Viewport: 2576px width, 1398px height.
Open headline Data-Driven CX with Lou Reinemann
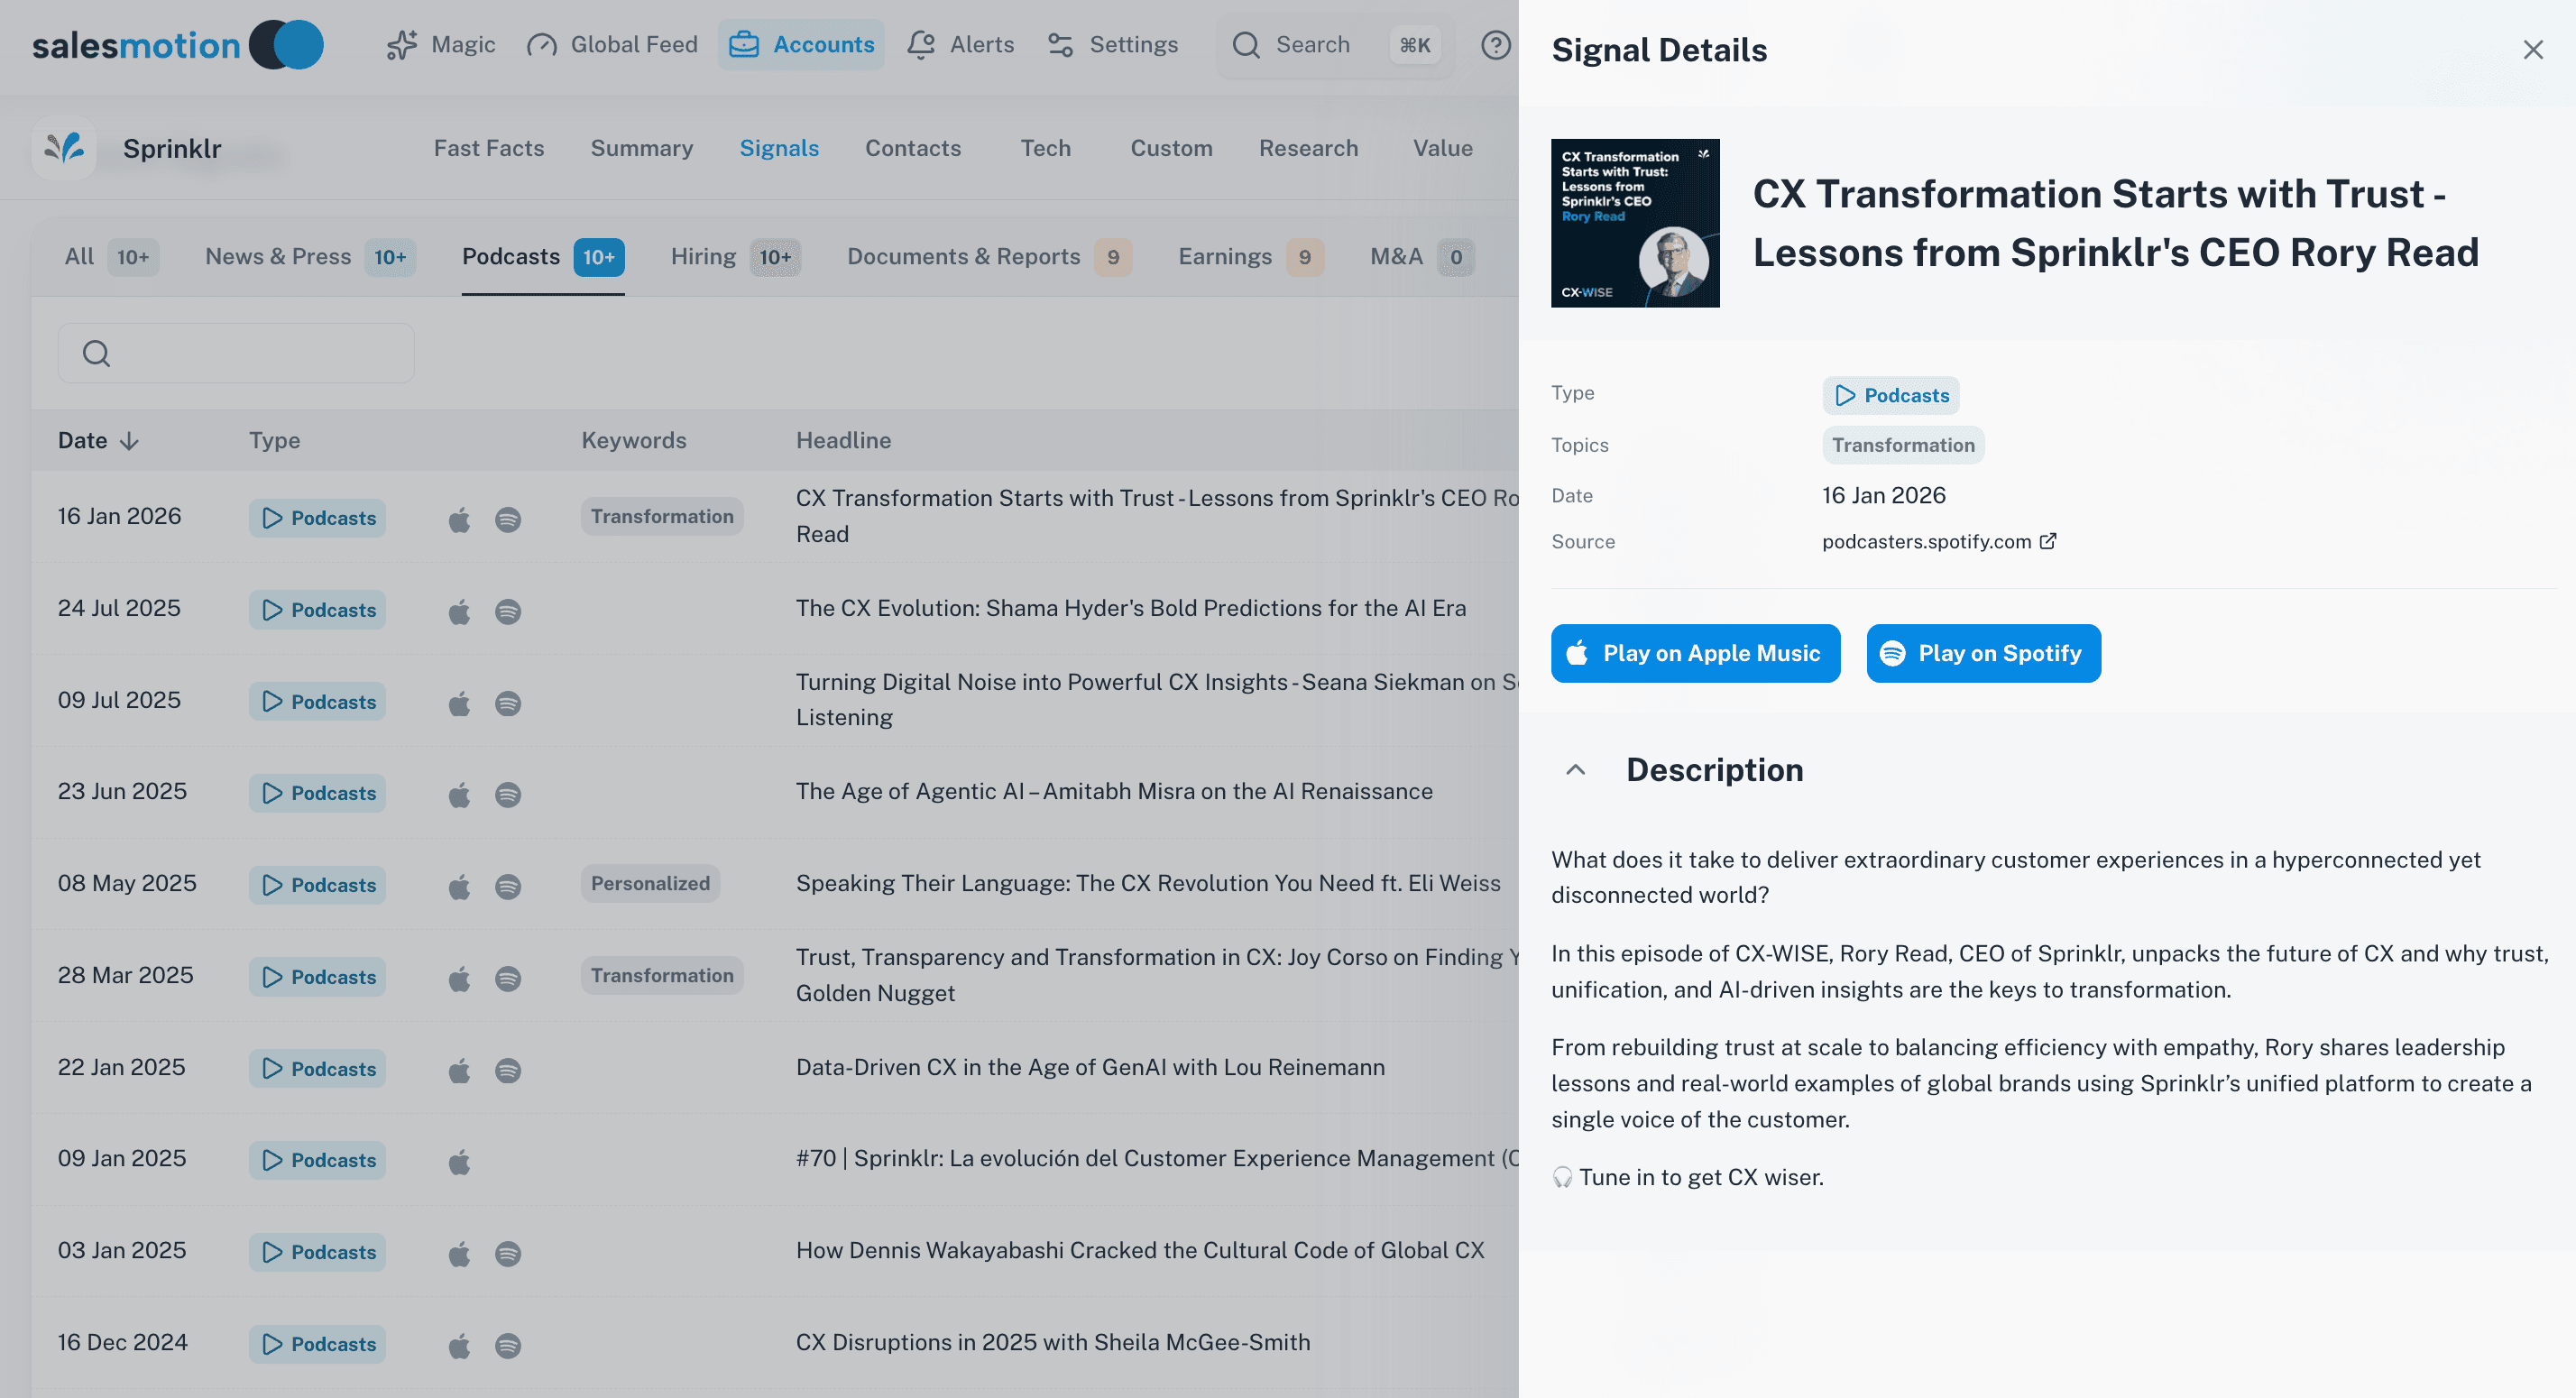click(x=1090, y=1067)
